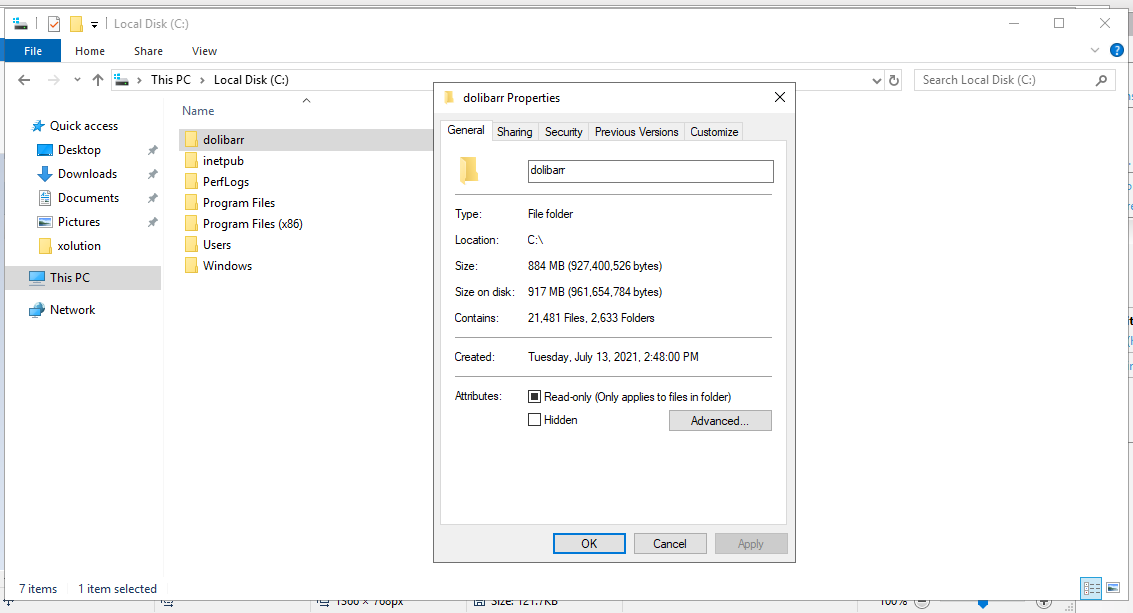This screenshot has width=1133, height=613.
Task: Click the large folder icon in Properties dialog
Action: click(468, 171)
